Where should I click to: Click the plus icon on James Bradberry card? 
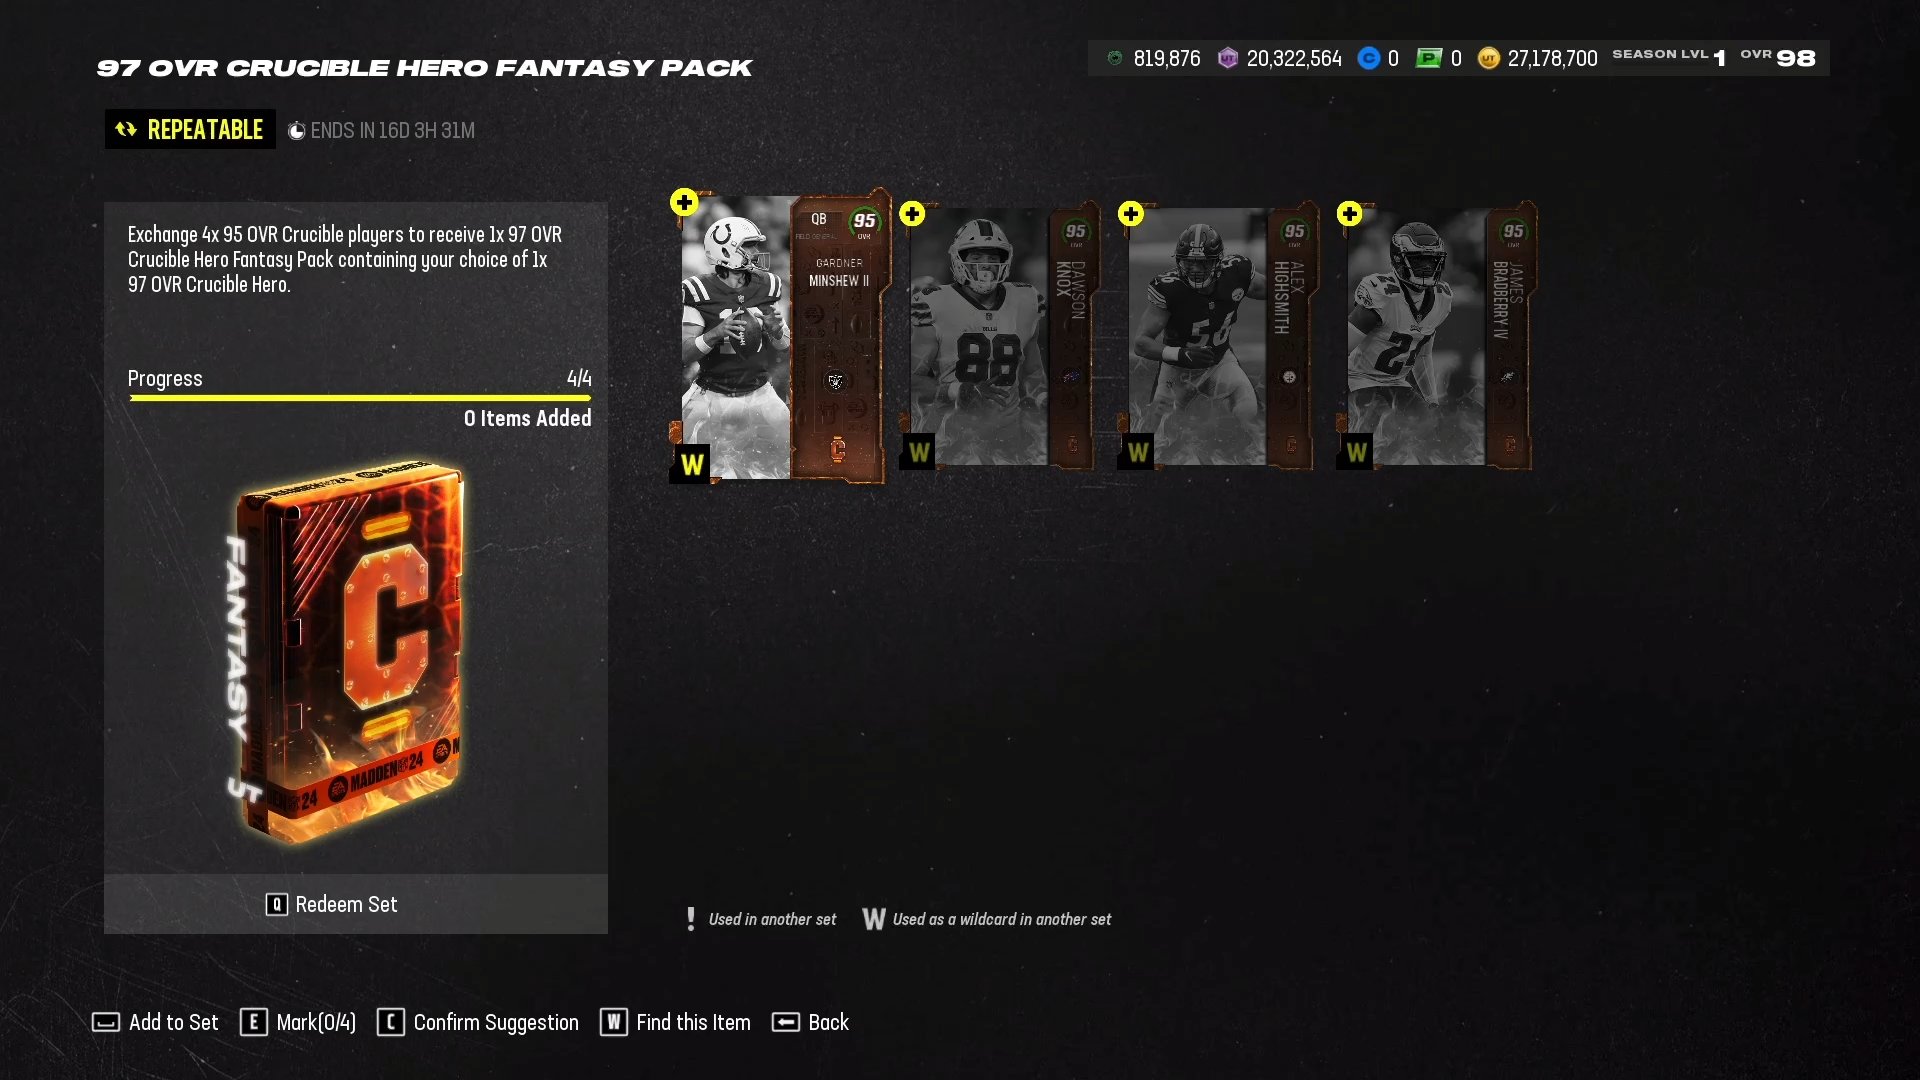tap(1350, 214)
